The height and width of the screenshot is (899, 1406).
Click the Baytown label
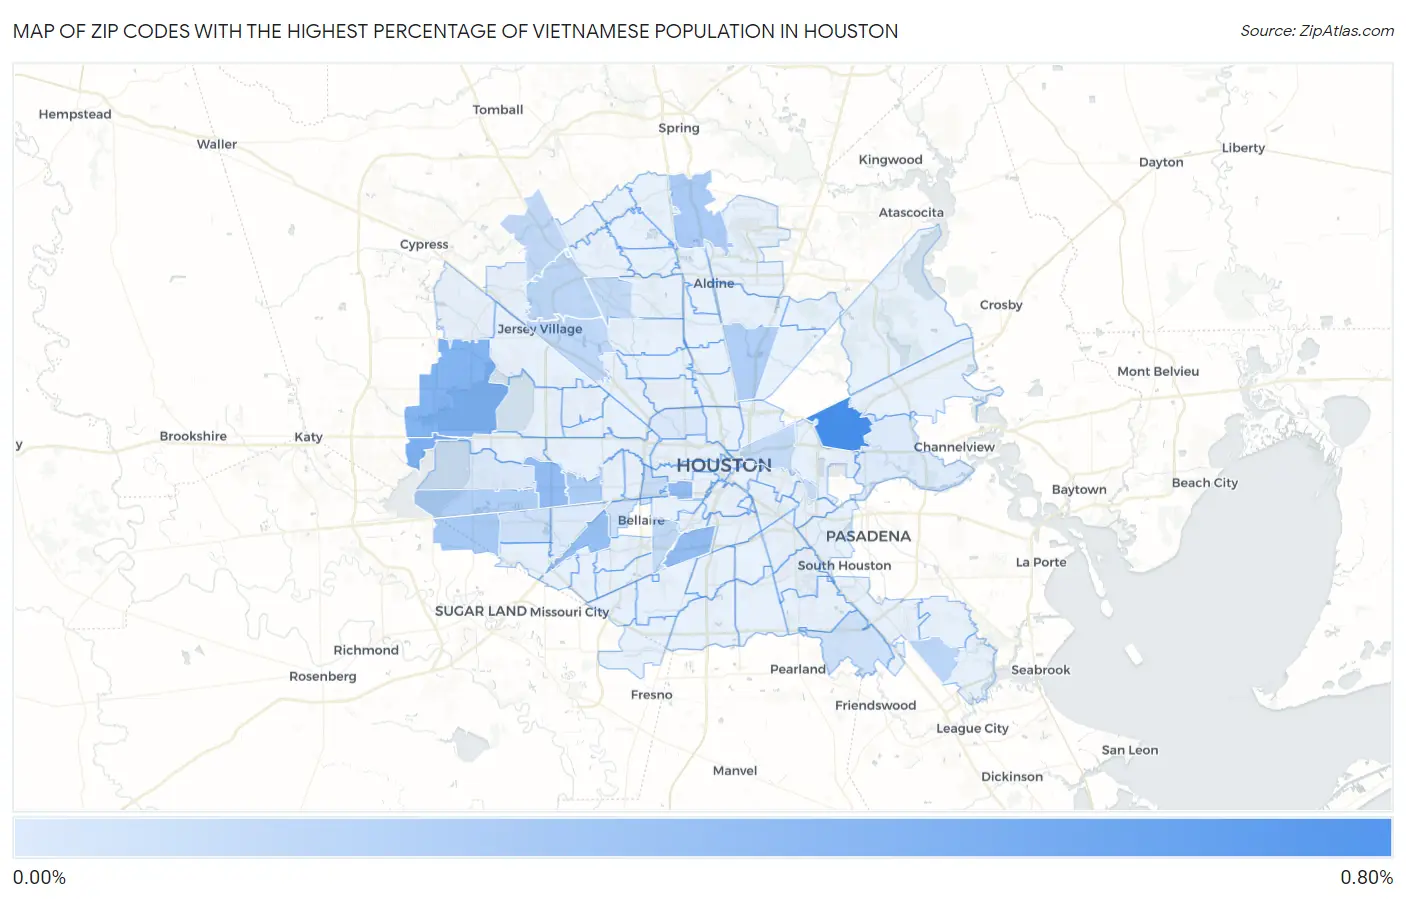(1079, 490)
